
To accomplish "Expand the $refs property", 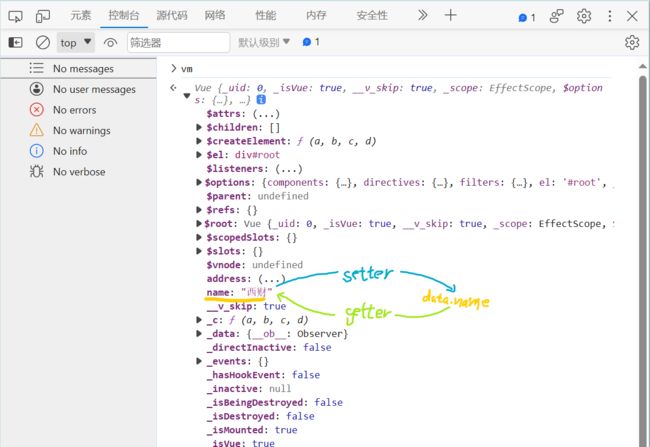I will pyautogui.click(x=199, y=210).
